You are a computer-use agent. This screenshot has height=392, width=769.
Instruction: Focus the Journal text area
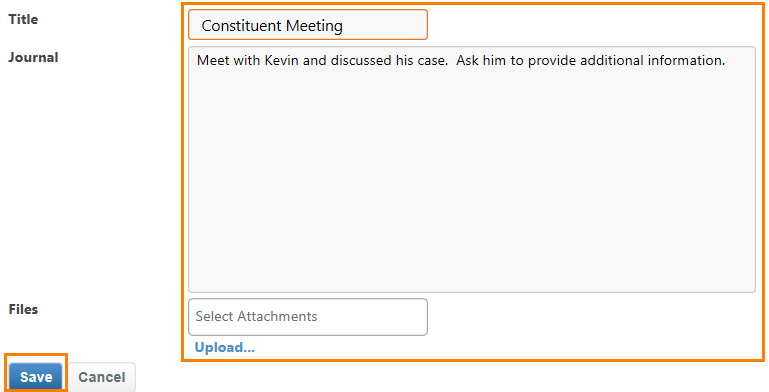point(472,170)
